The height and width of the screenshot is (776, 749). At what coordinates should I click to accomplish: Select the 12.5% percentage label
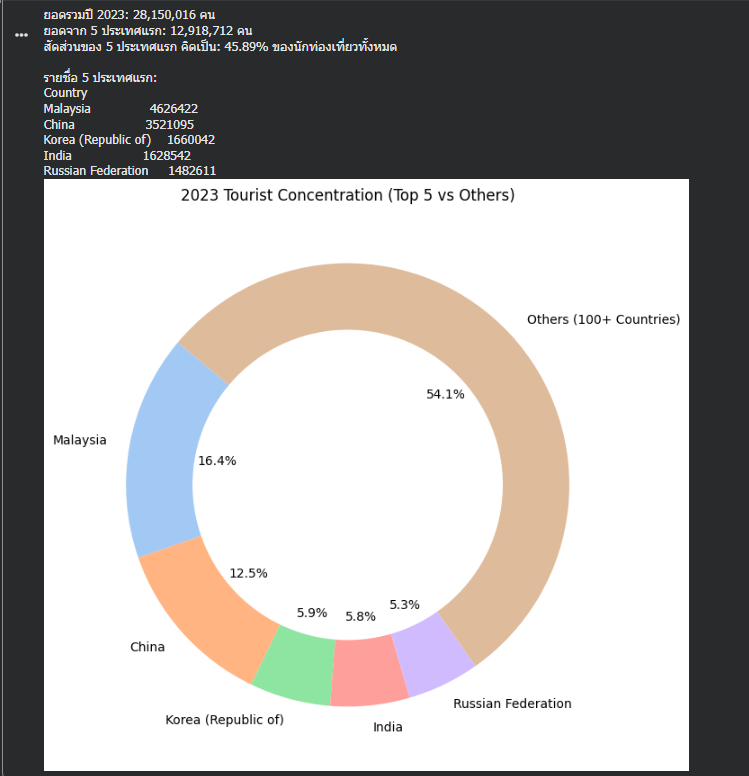(248, 574)
